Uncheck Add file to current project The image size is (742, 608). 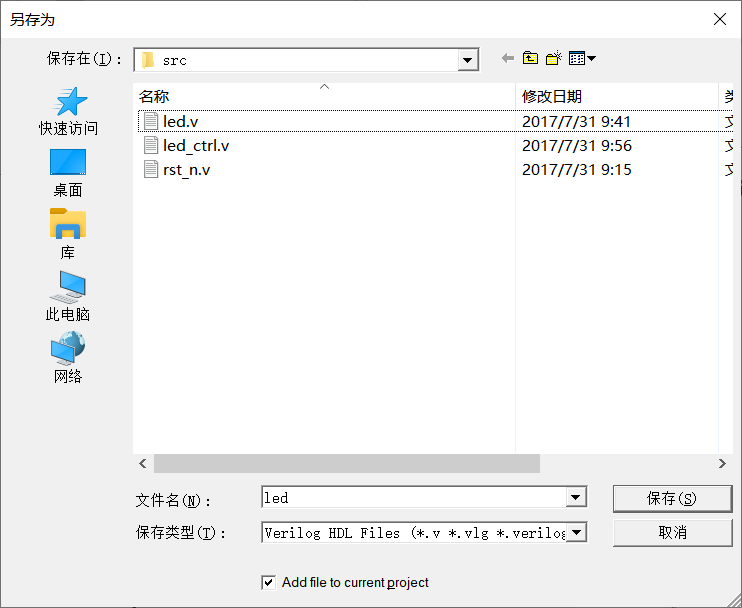click(268, 582)
